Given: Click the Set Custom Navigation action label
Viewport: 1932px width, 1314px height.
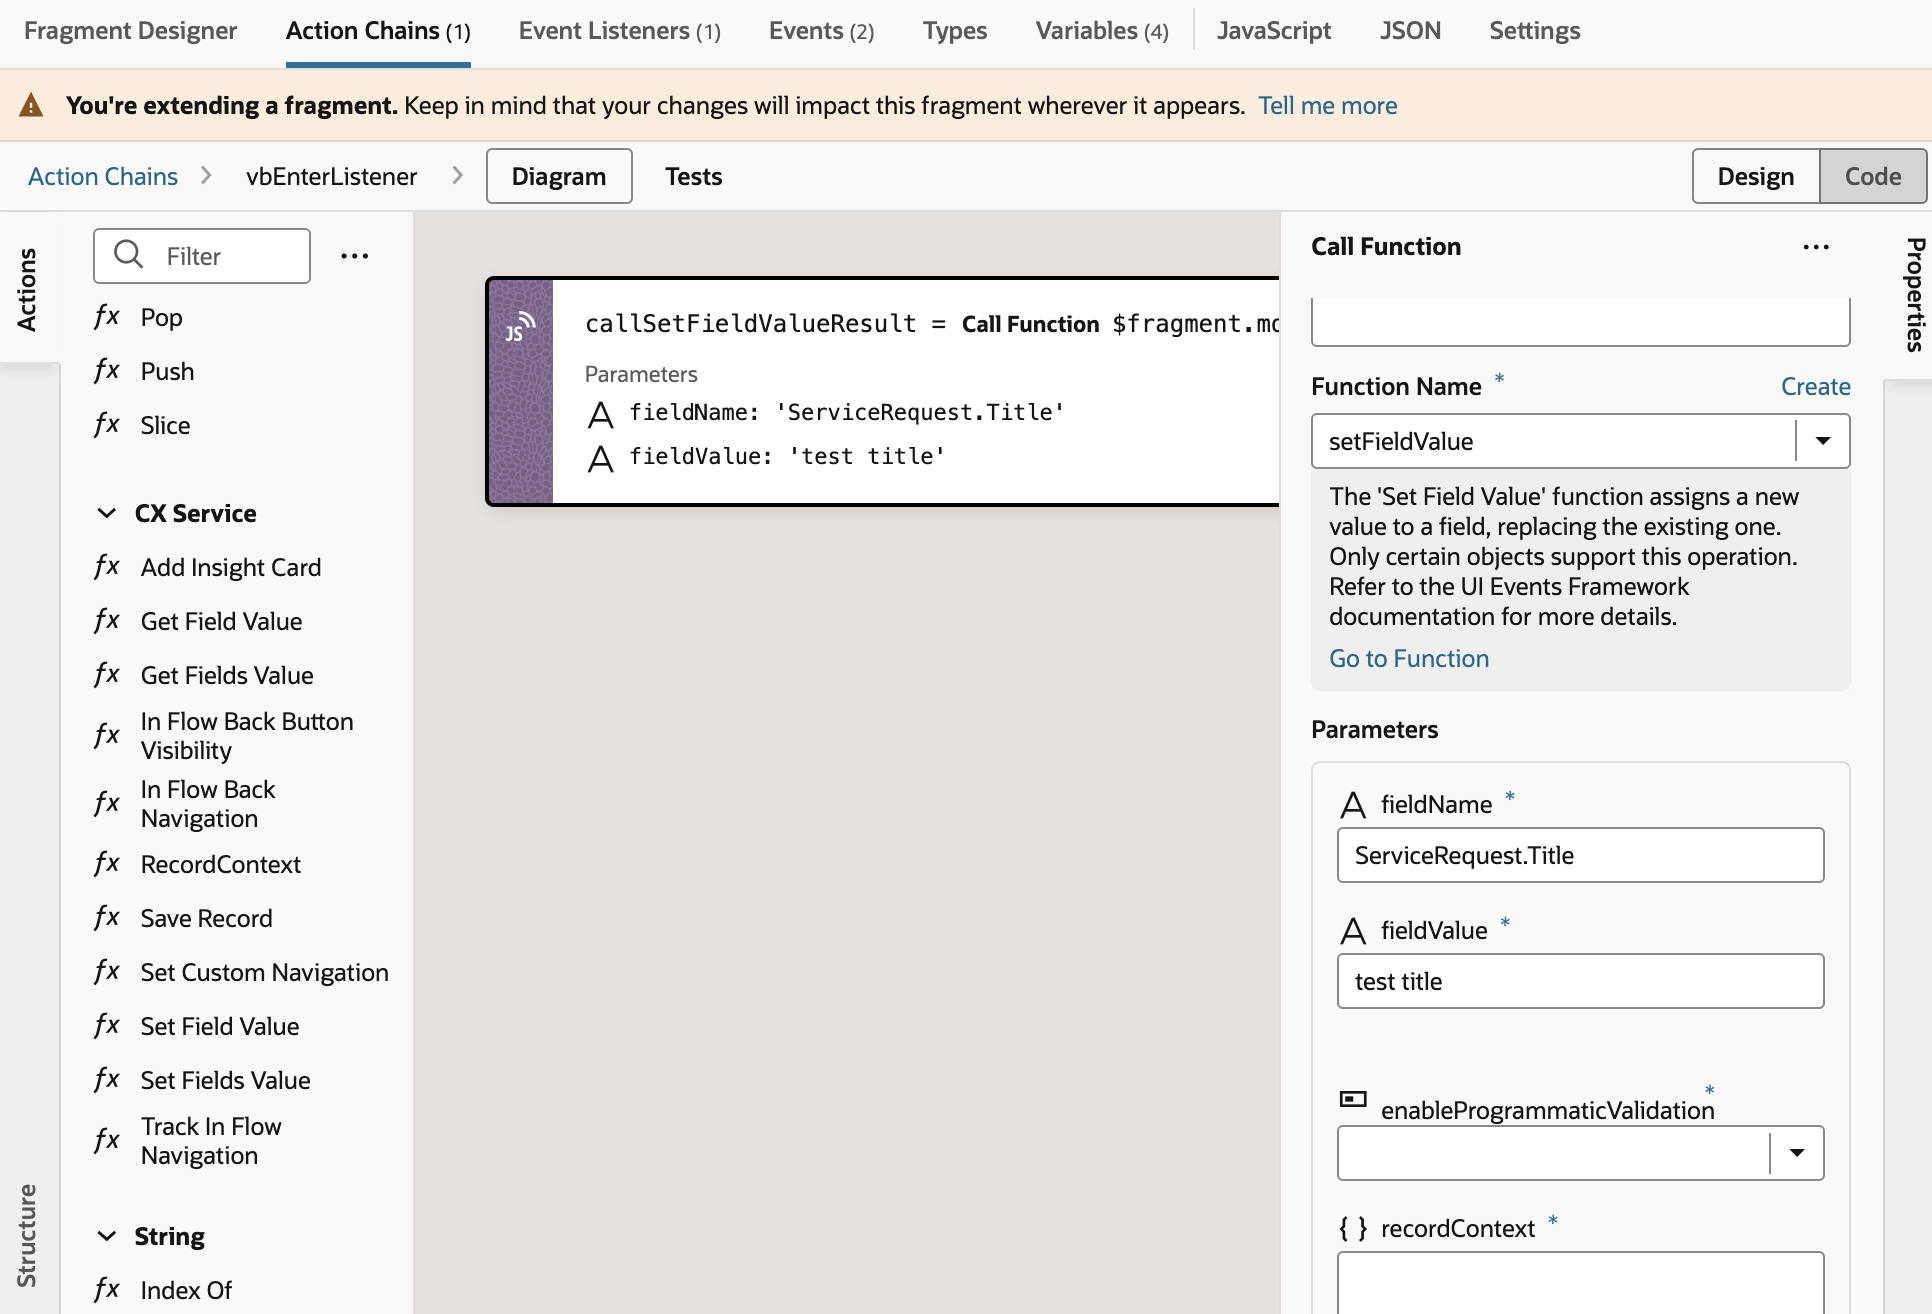Looking at the screenshot, I should [265, 972].
